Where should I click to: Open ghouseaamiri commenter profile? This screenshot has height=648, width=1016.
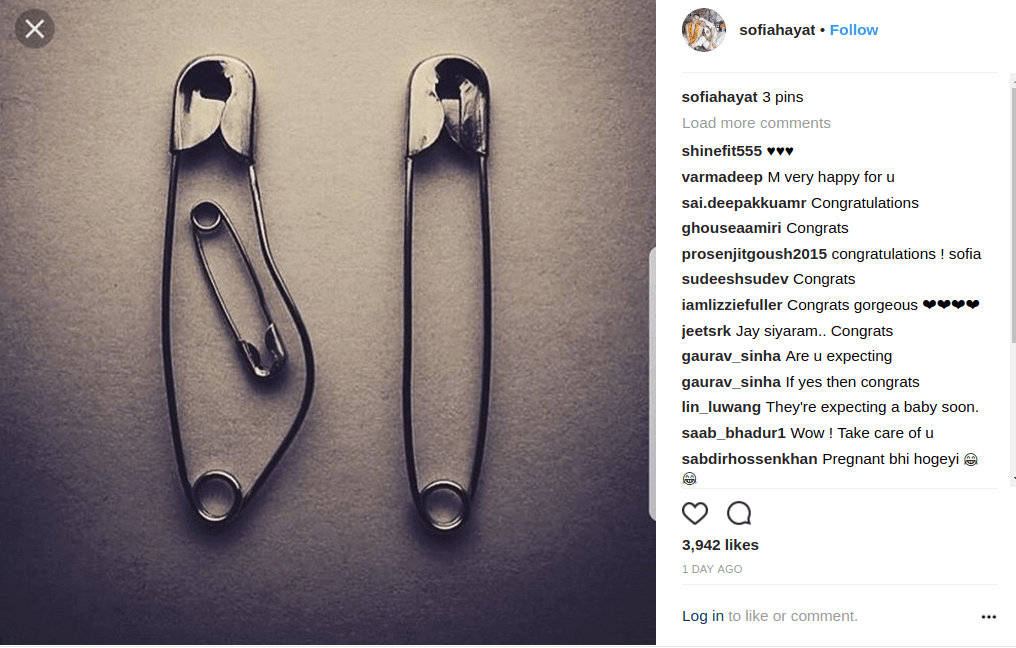pos(731,228)
